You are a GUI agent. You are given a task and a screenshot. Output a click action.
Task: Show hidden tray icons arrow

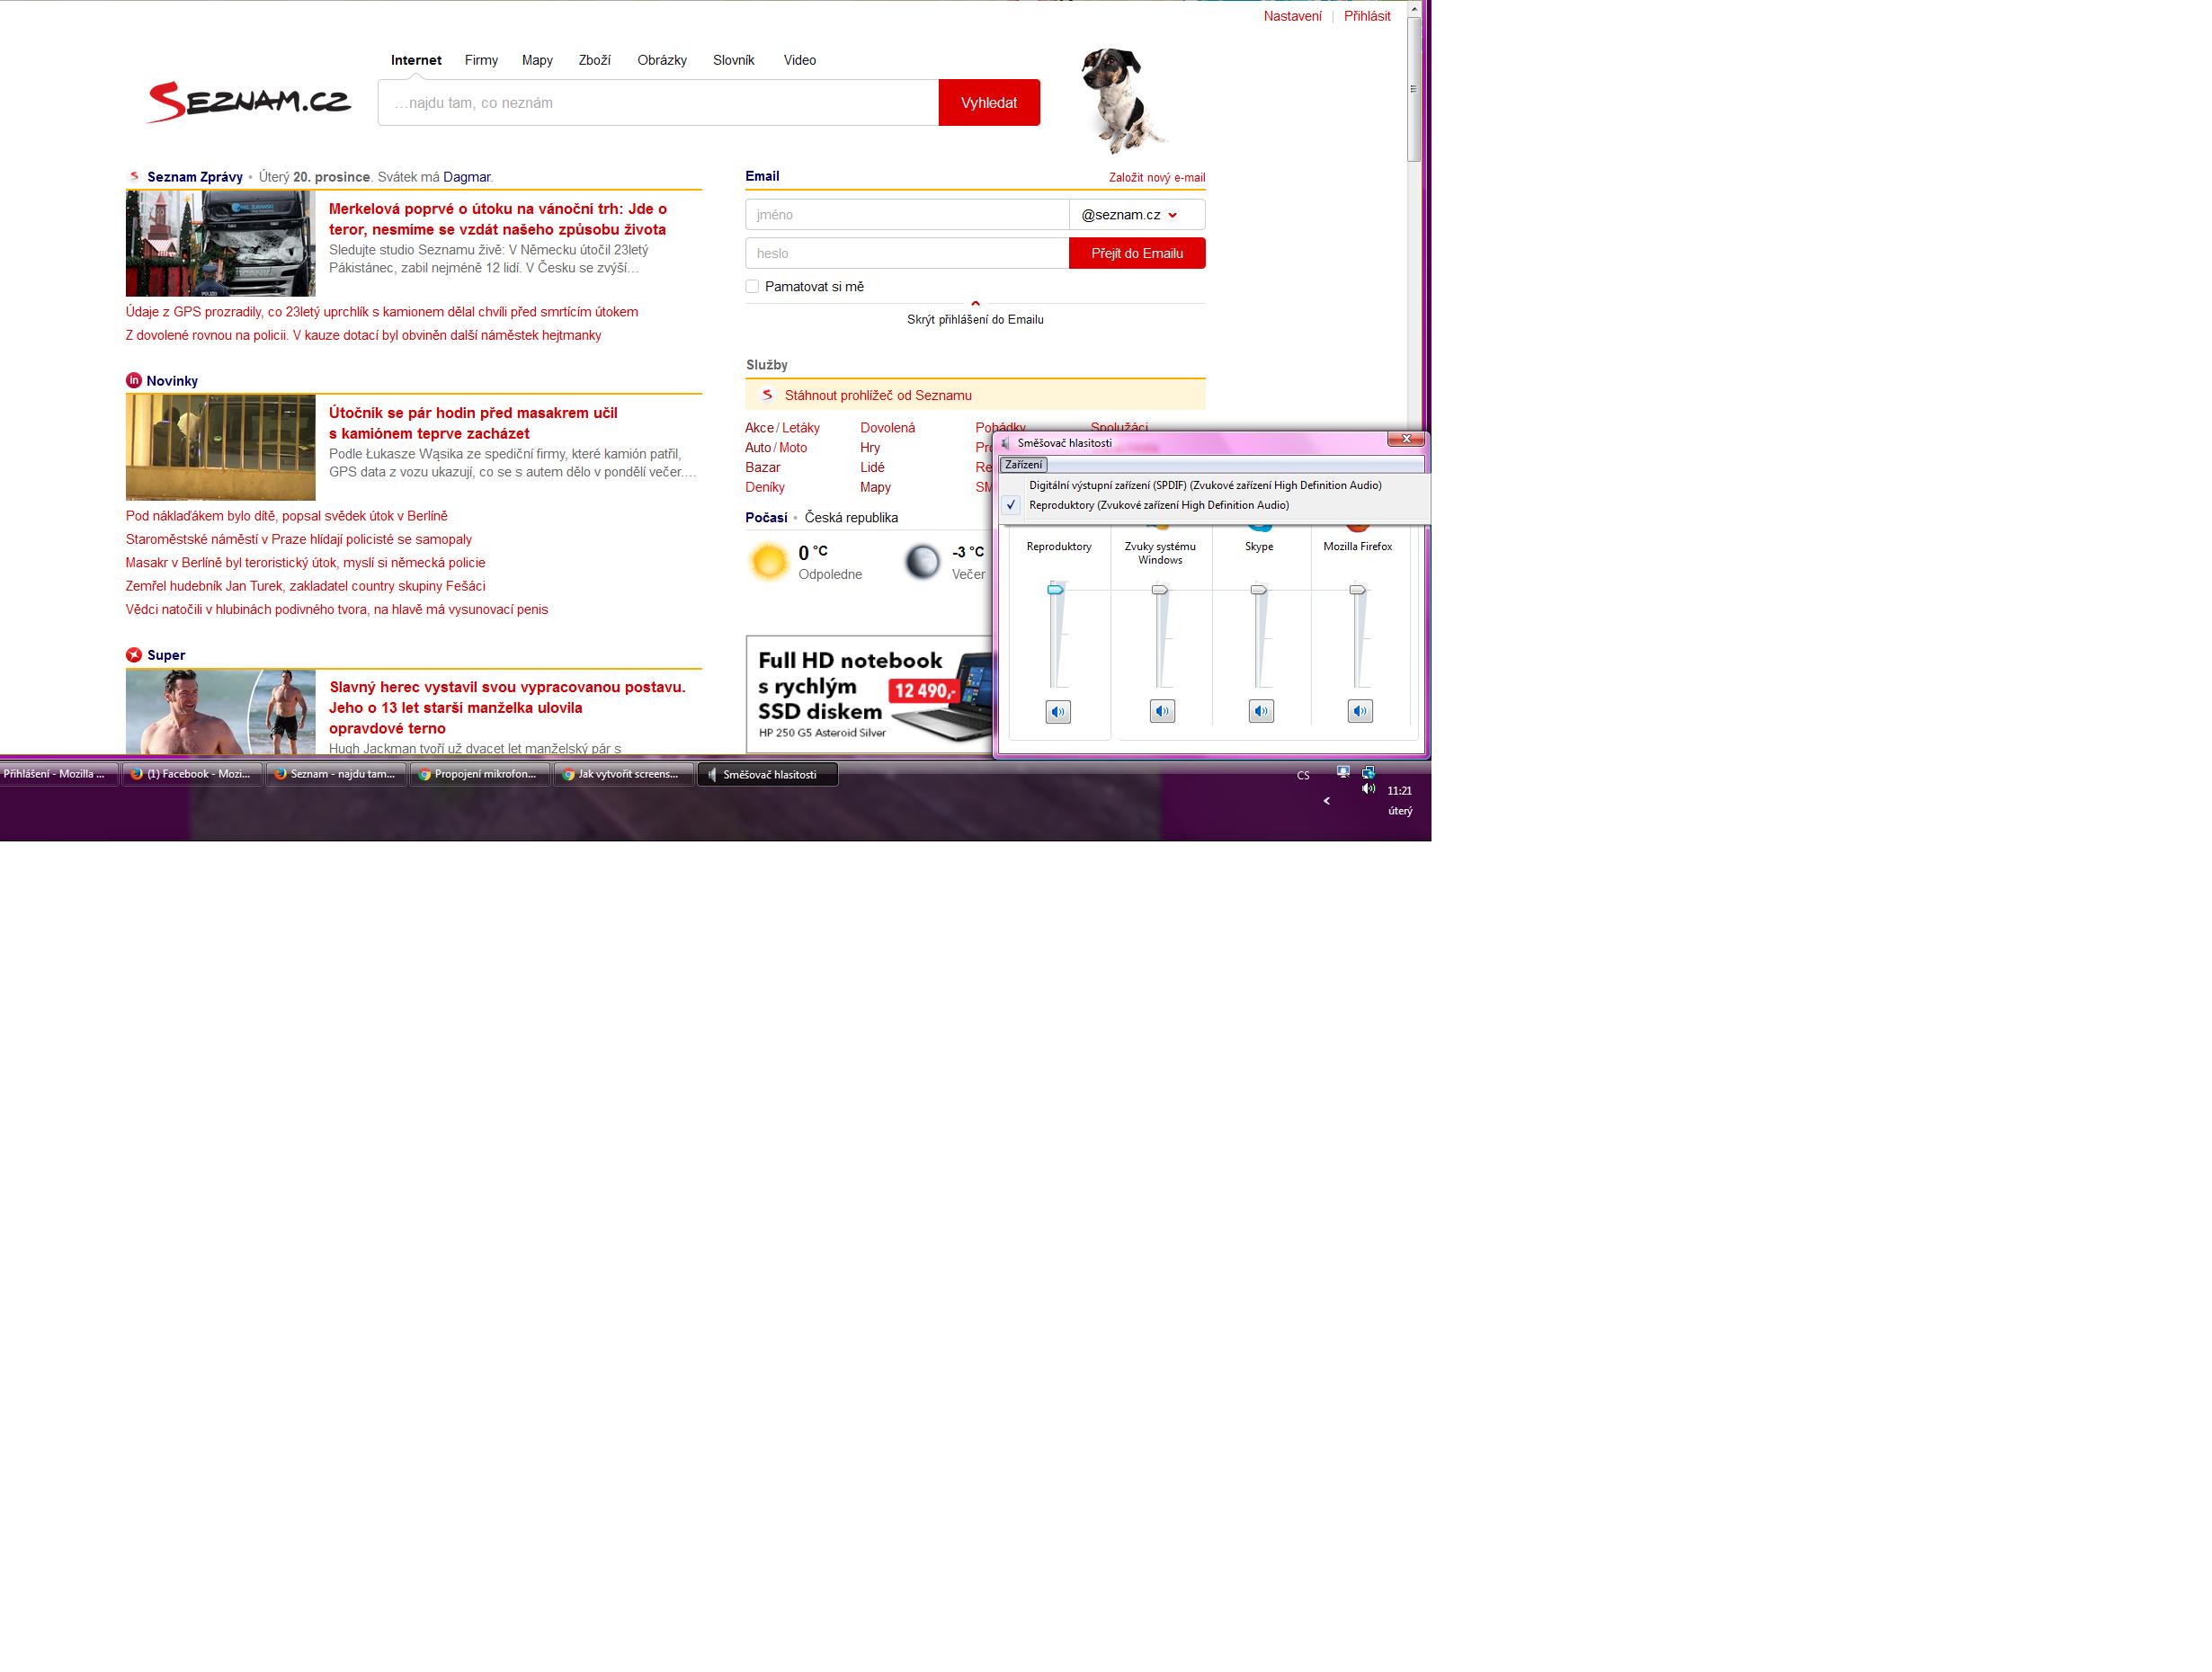pyautogui.click(x=1326, y=801)
